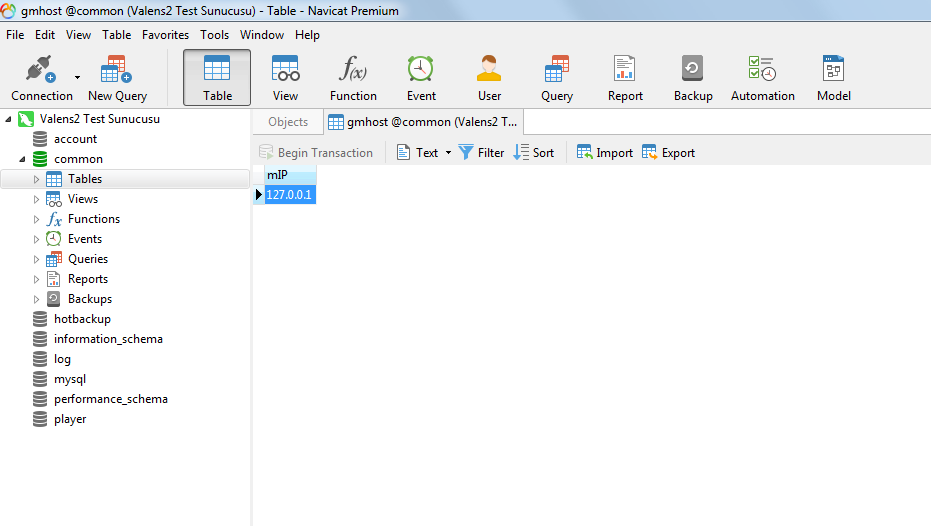Expand the Queries node
This screenshot has width=931, height=526.
(36, 259)
